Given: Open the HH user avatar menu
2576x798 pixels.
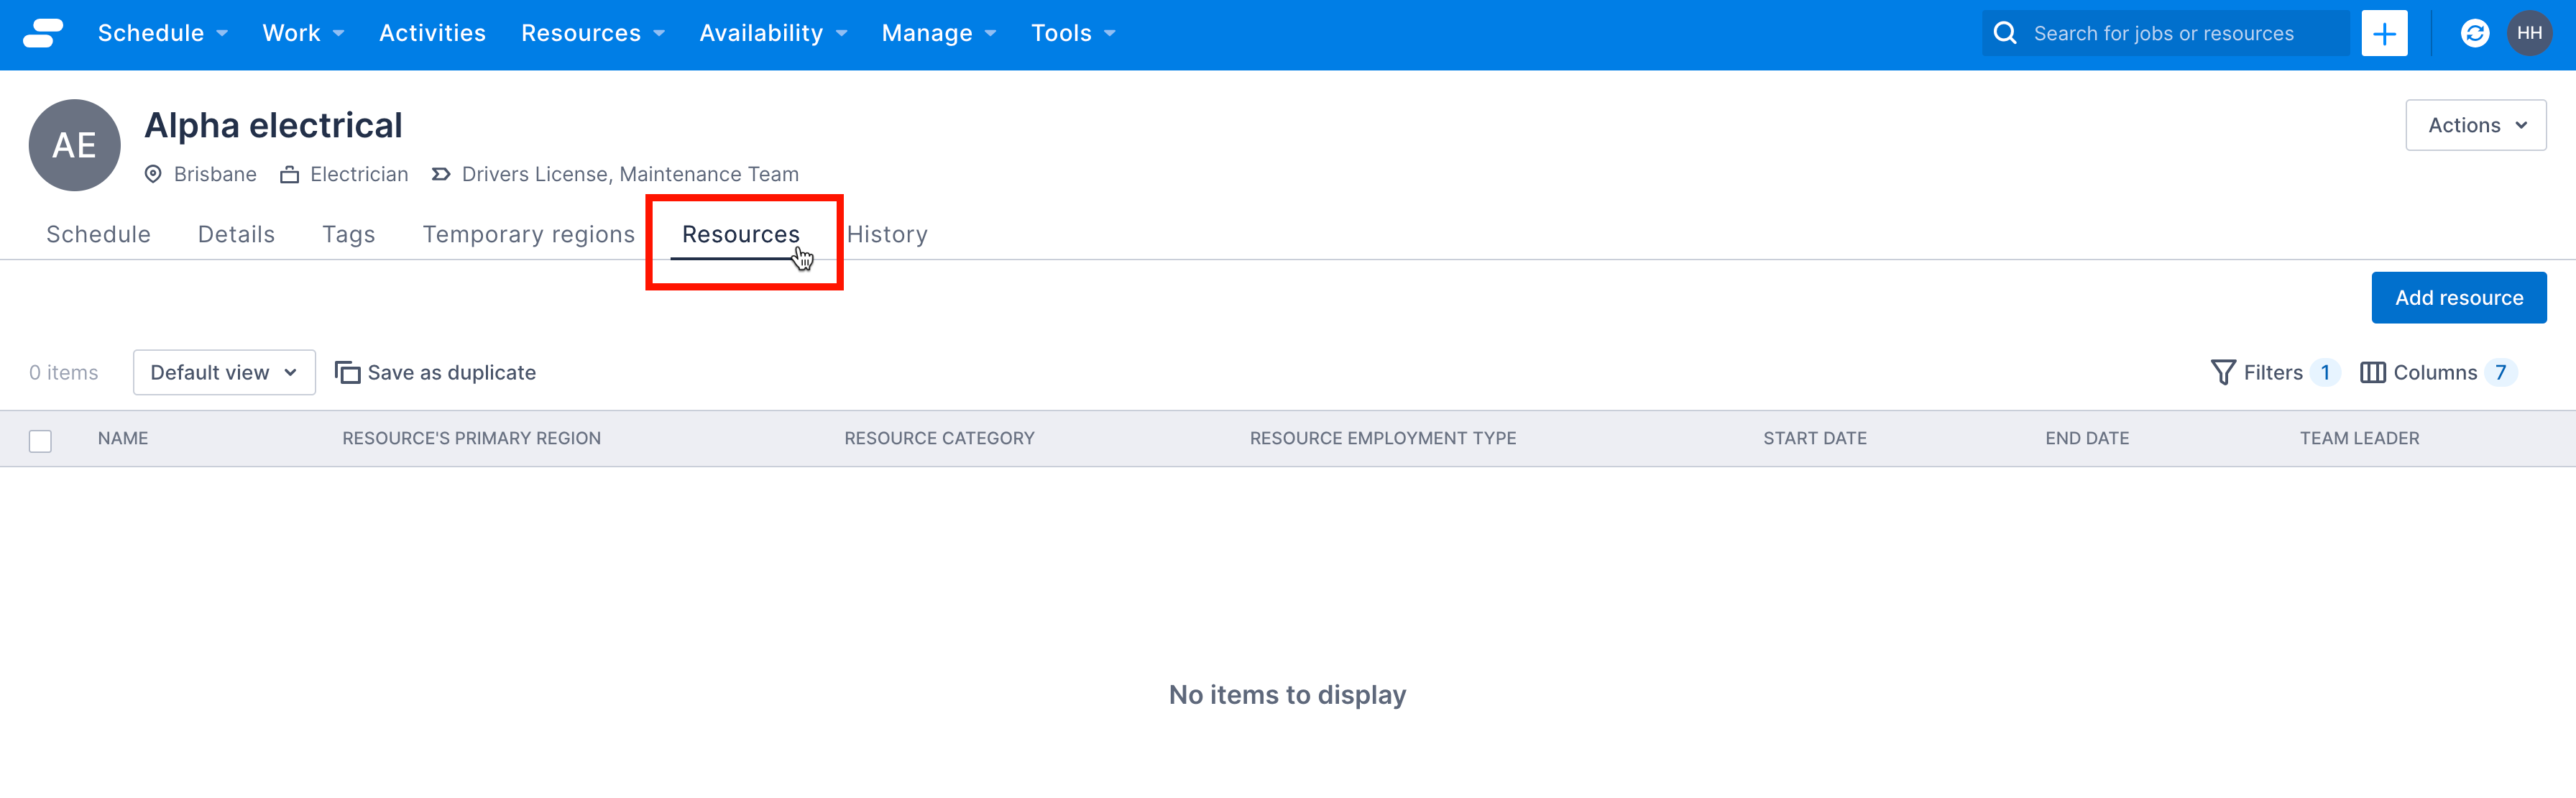Looking at the screenshot, I should coord(2531,33).
